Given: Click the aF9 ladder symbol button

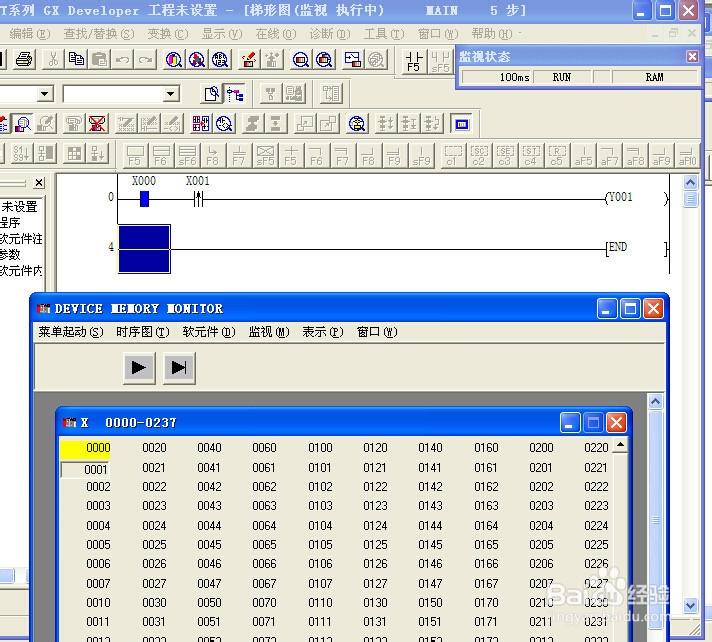Looking at the screenshot, I should coord(661,156).
